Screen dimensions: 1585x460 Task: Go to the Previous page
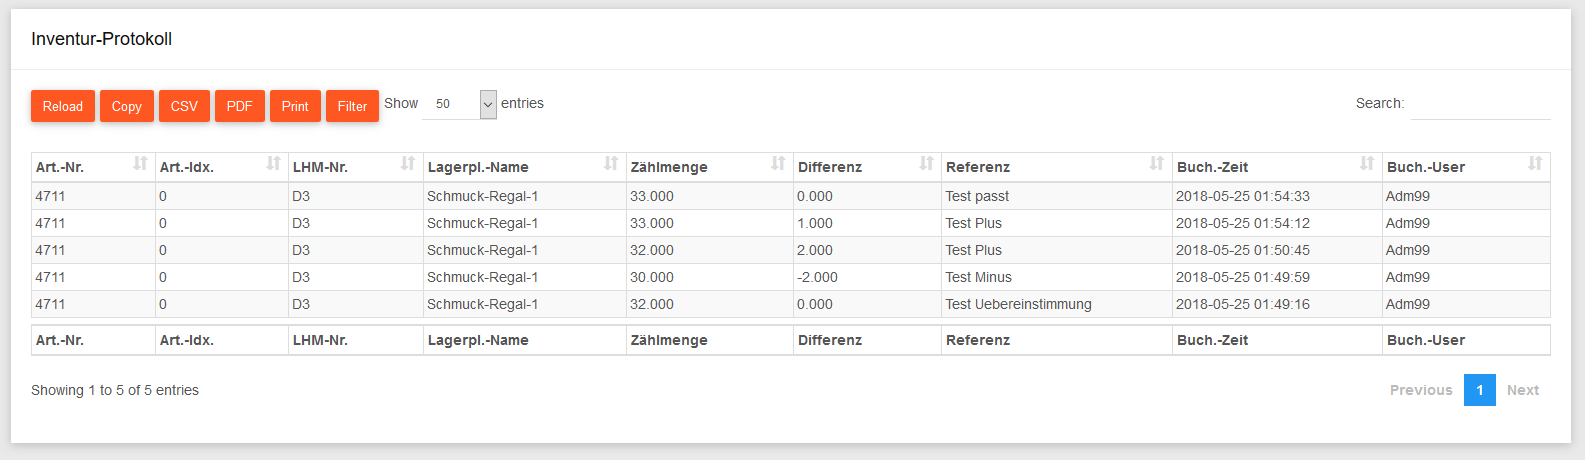(1421, 390)
